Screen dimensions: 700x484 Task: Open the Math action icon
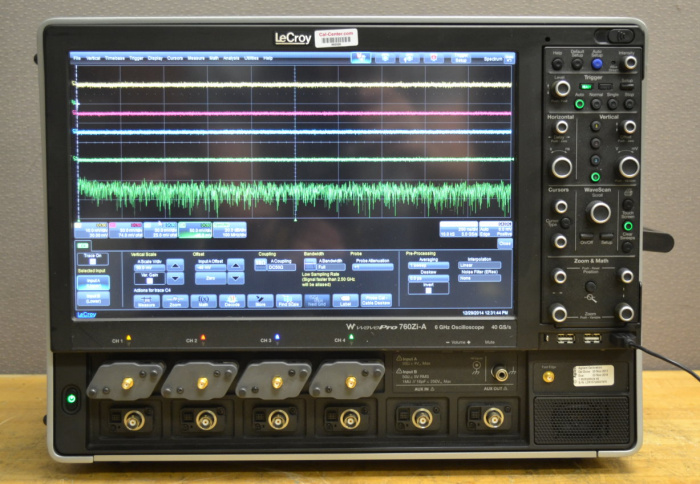coord(203,300)
